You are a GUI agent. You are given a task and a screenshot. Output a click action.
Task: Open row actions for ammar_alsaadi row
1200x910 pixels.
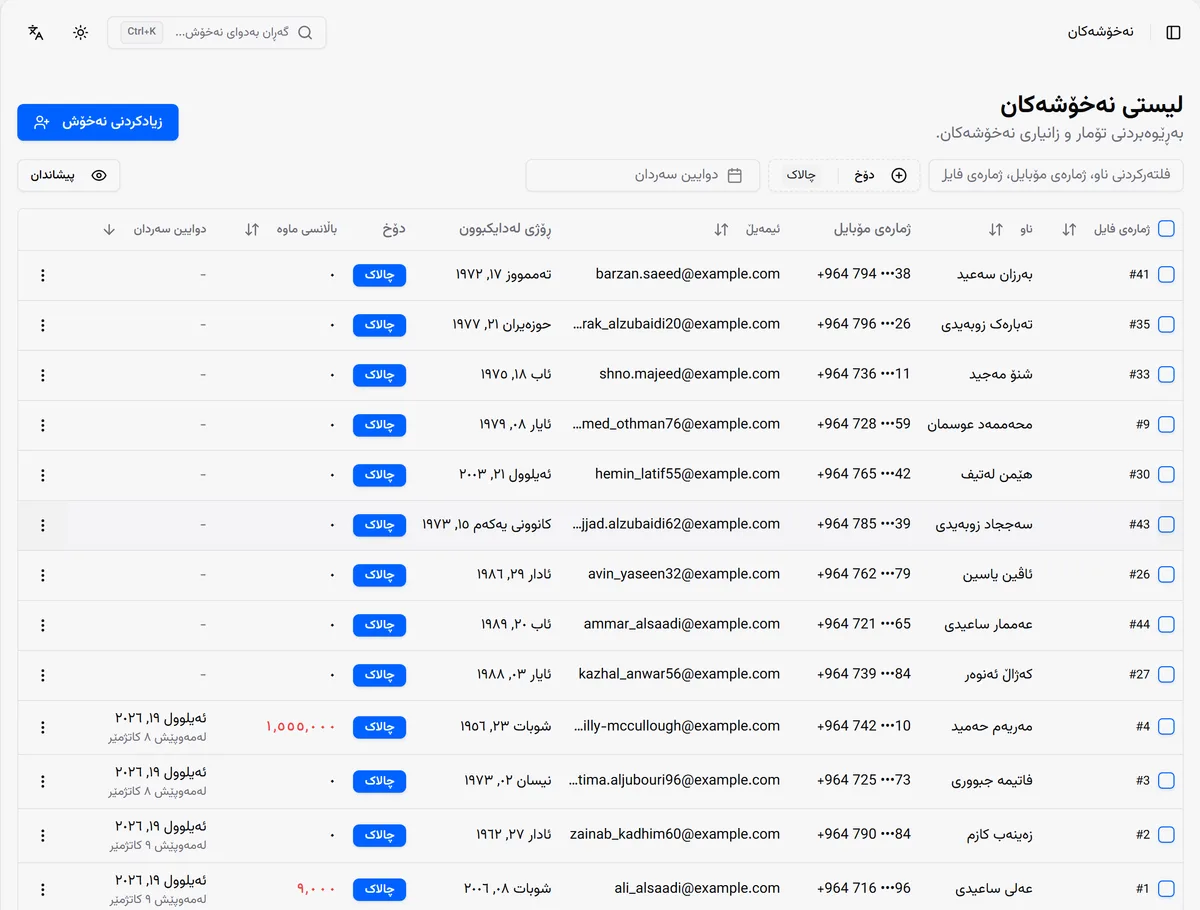[42, 625]
